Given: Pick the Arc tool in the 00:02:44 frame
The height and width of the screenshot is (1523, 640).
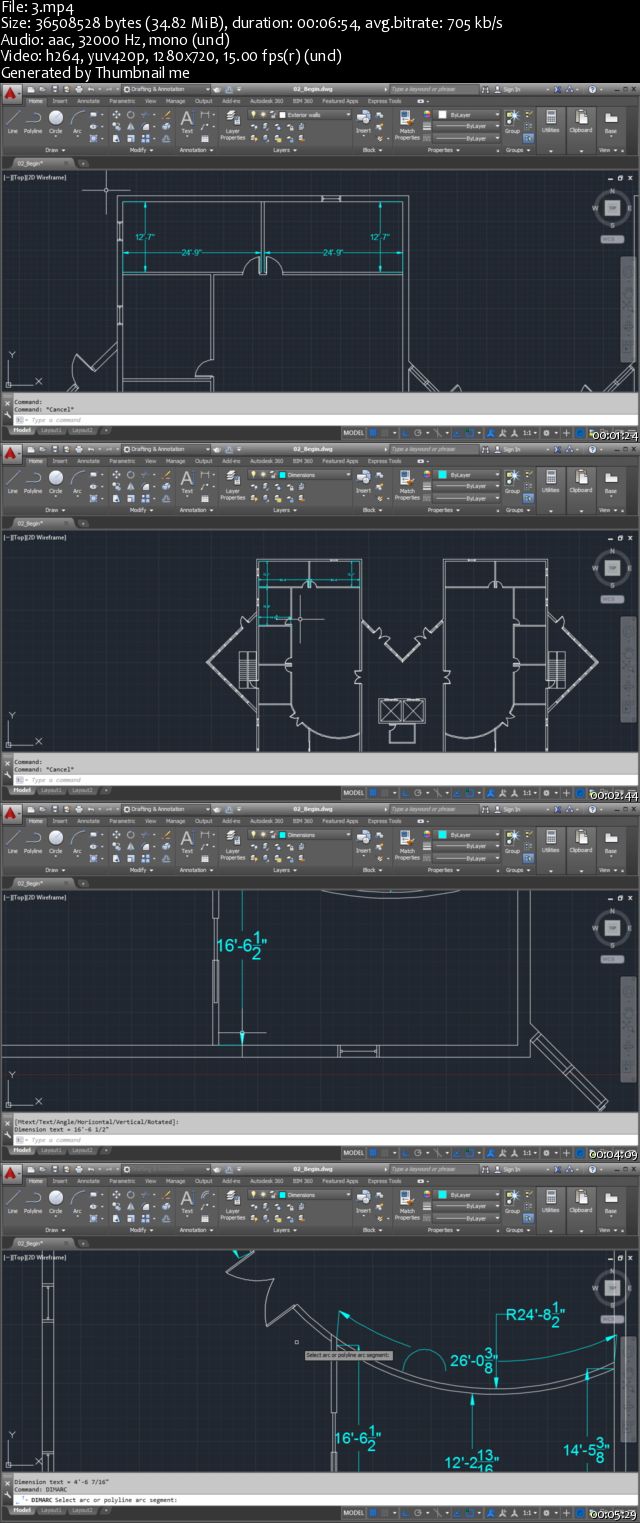Looking at the screenshot, I should point(77,483).
